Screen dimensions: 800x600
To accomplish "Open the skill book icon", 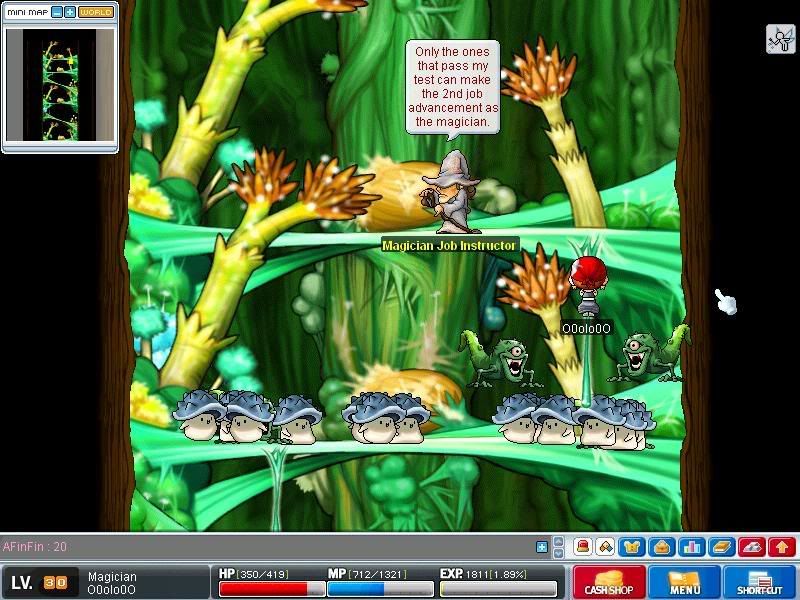I will coord(721,547).
